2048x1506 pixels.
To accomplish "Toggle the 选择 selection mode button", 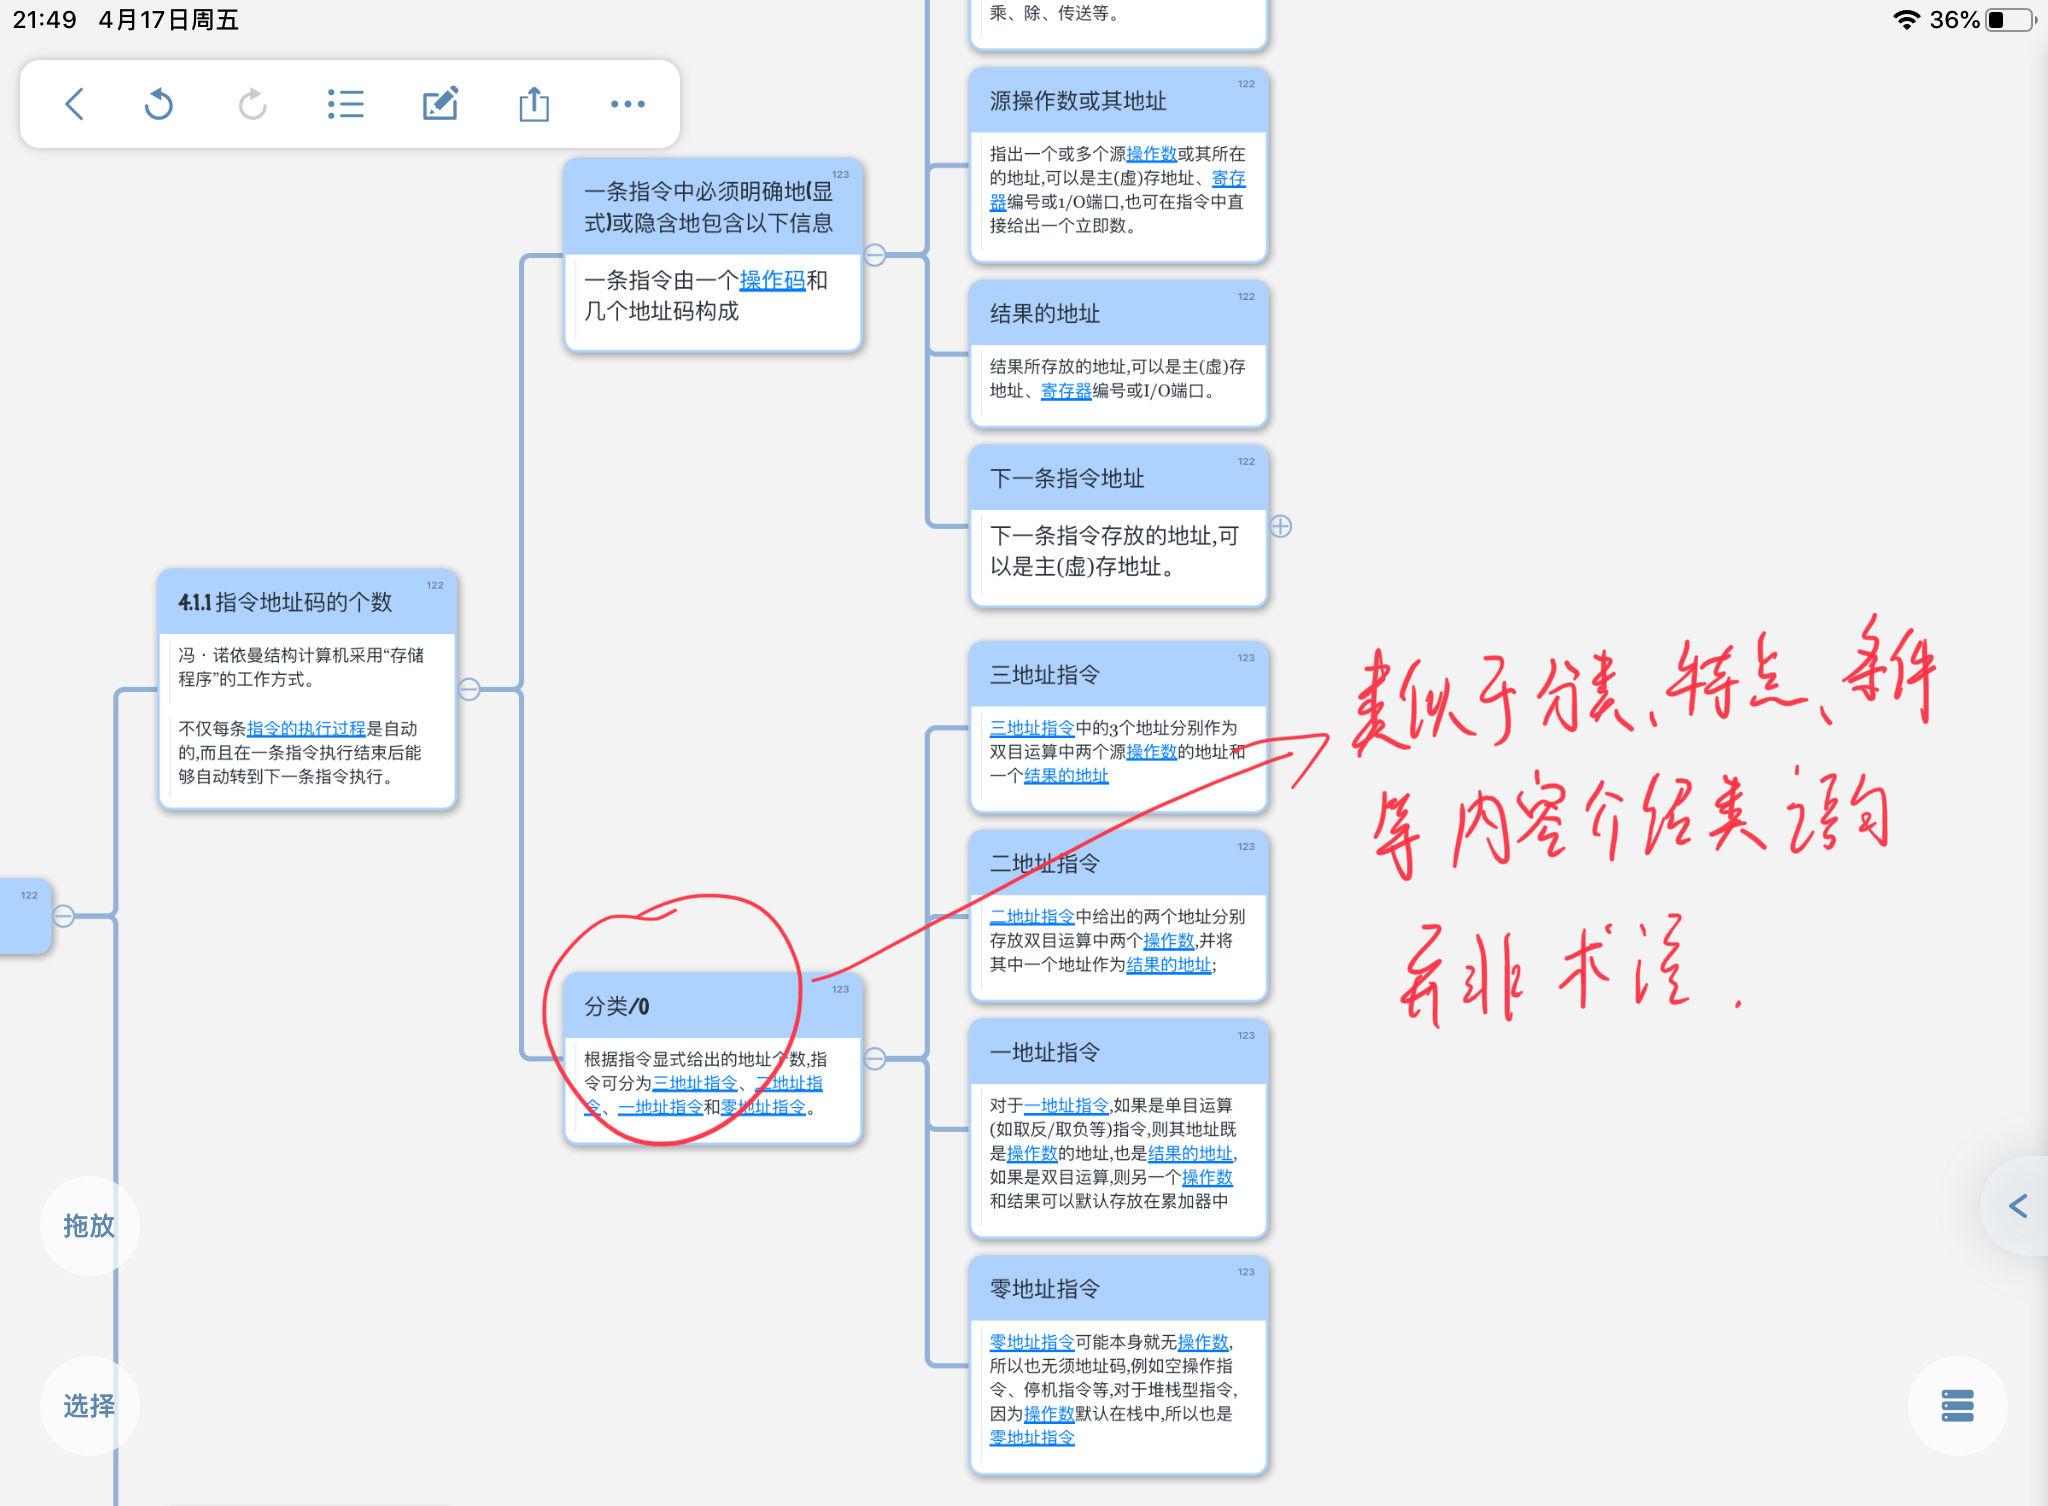I will 89,1406.
